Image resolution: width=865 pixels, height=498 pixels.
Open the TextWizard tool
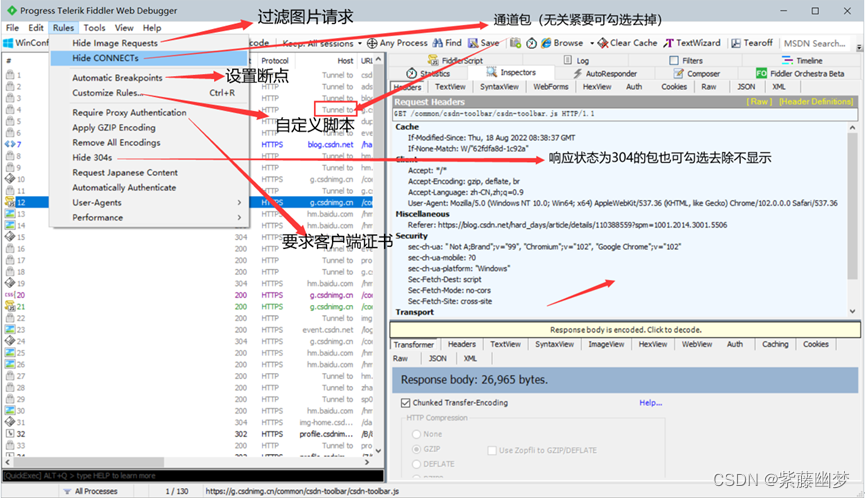click(x=692, y=43)
